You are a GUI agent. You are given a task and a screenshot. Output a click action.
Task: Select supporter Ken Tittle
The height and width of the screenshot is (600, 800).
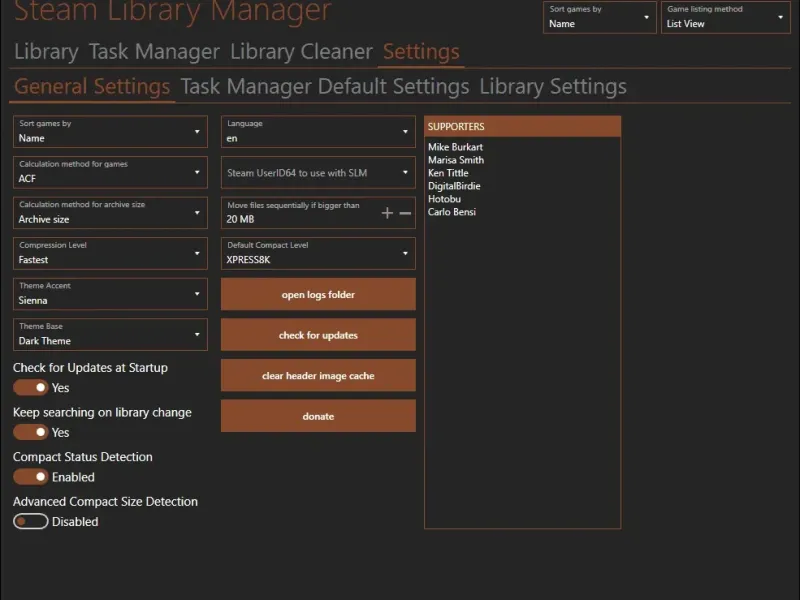click(x=448, y=173)
